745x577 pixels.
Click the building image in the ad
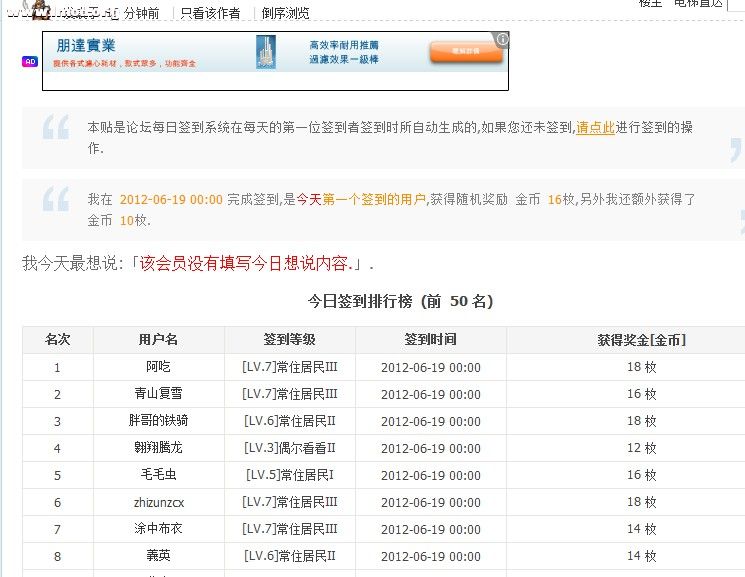tap(266, 52)
